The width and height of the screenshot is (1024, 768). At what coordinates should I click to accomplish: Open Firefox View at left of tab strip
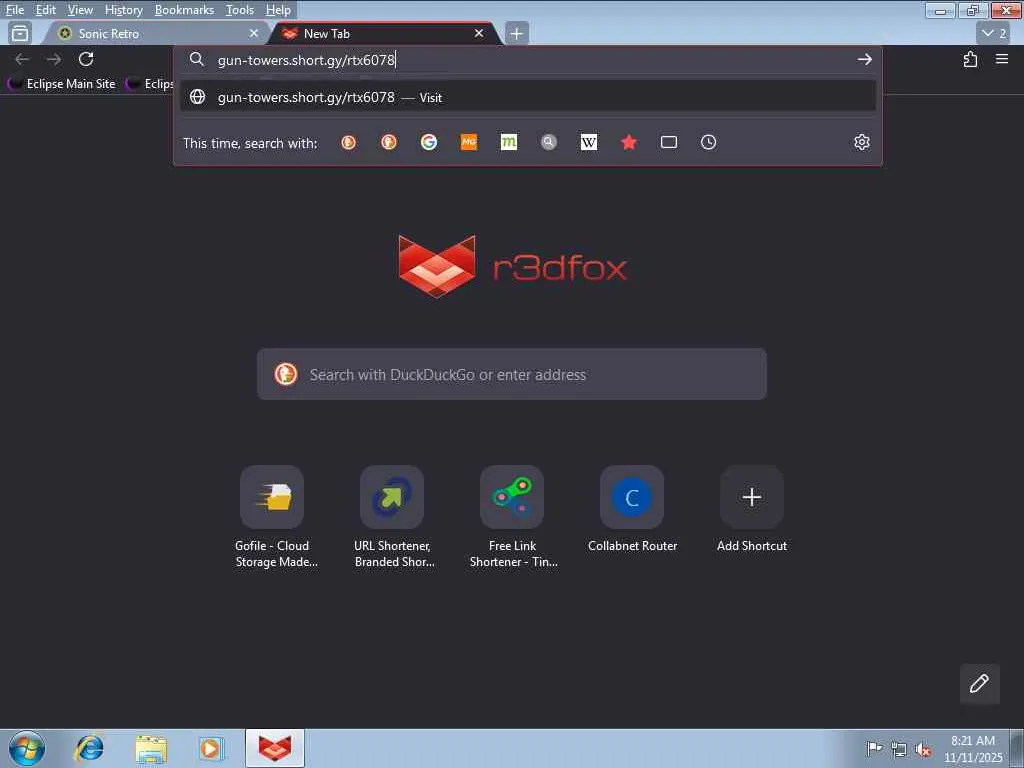tap(20, 33)
